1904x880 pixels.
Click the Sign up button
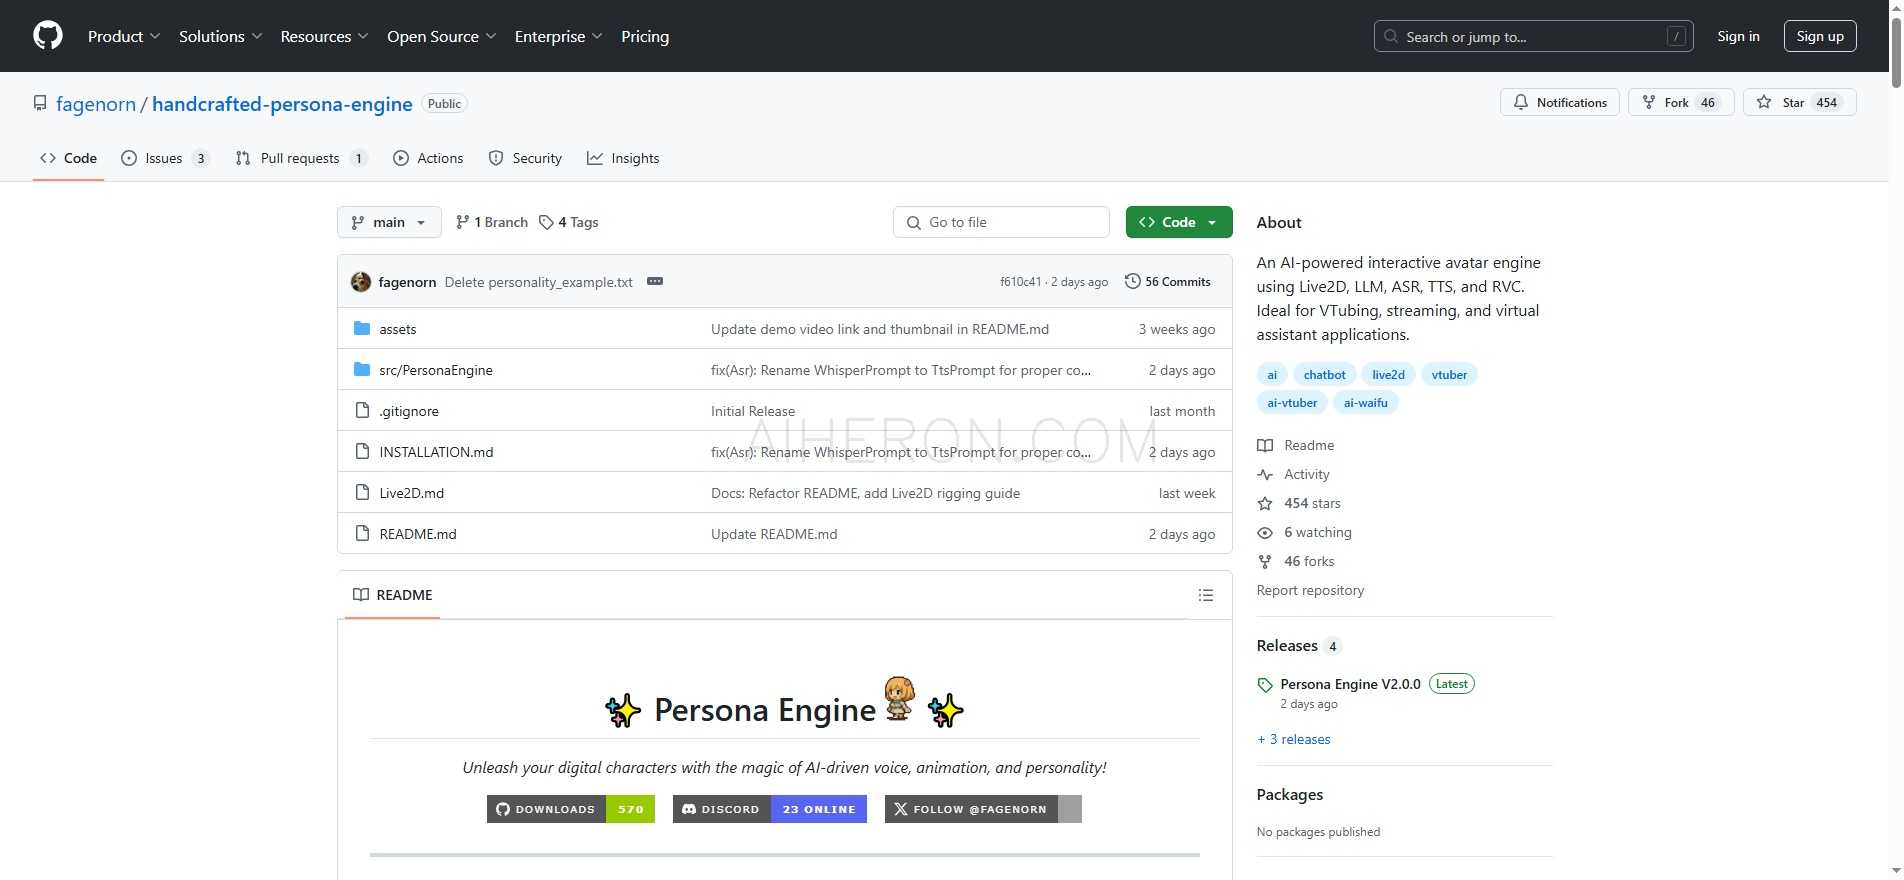tap(1820, 36)
